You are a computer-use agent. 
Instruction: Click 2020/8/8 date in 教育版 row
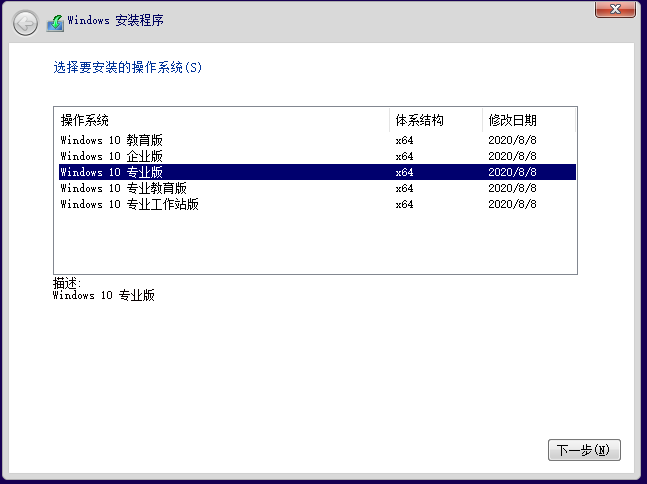(512, 140)
